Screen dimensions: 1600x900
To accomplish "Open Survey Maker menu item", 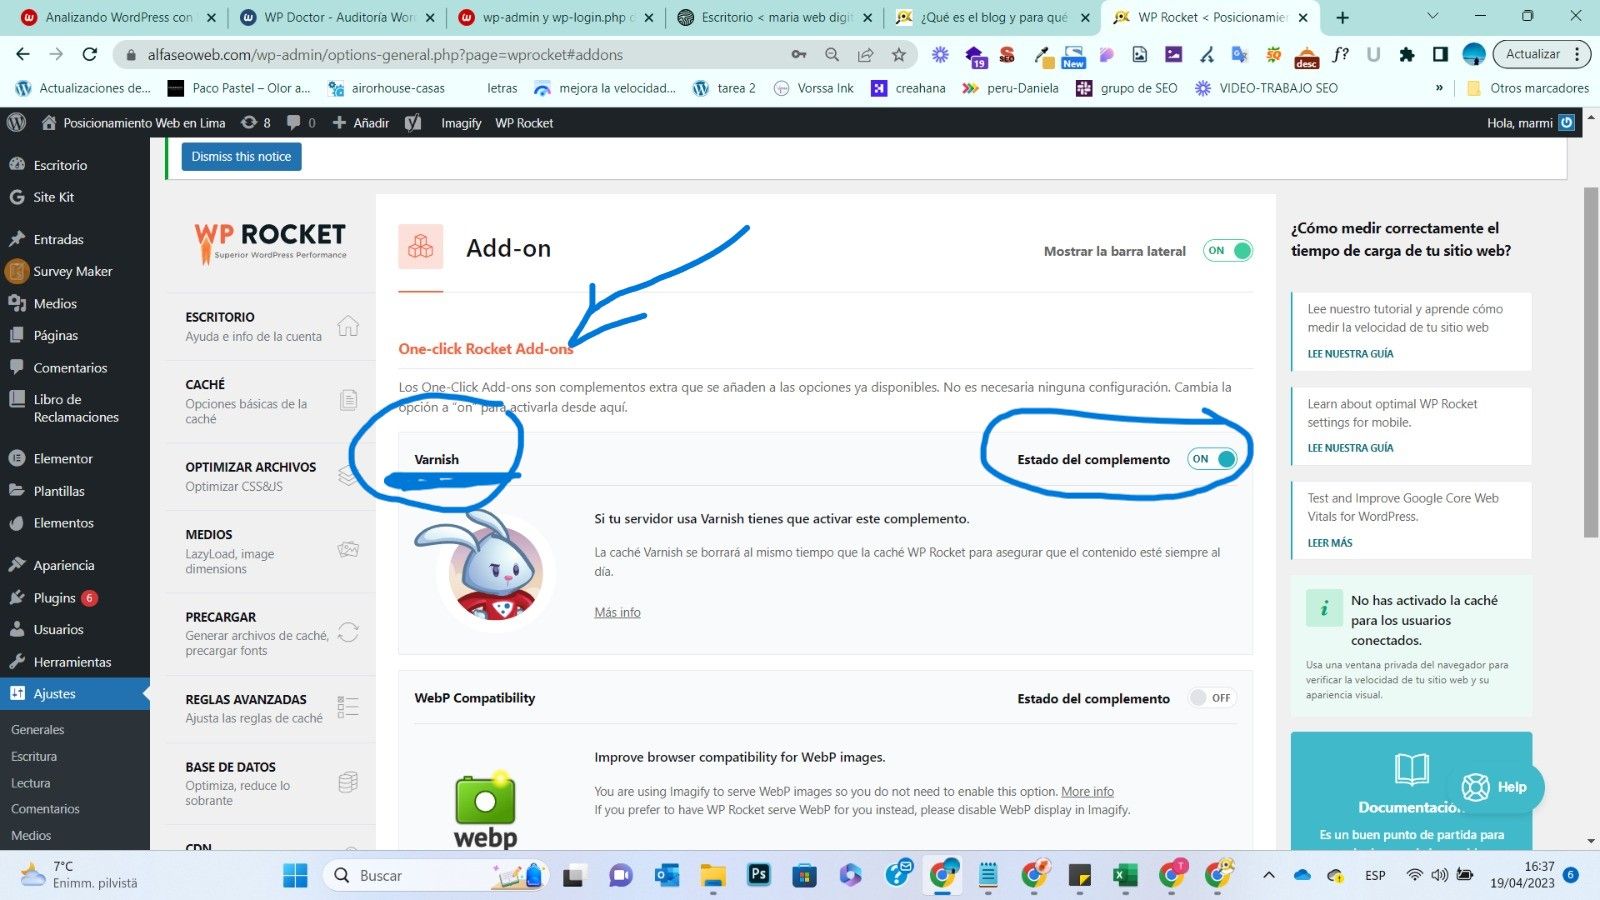I will [x=75, y=271].
